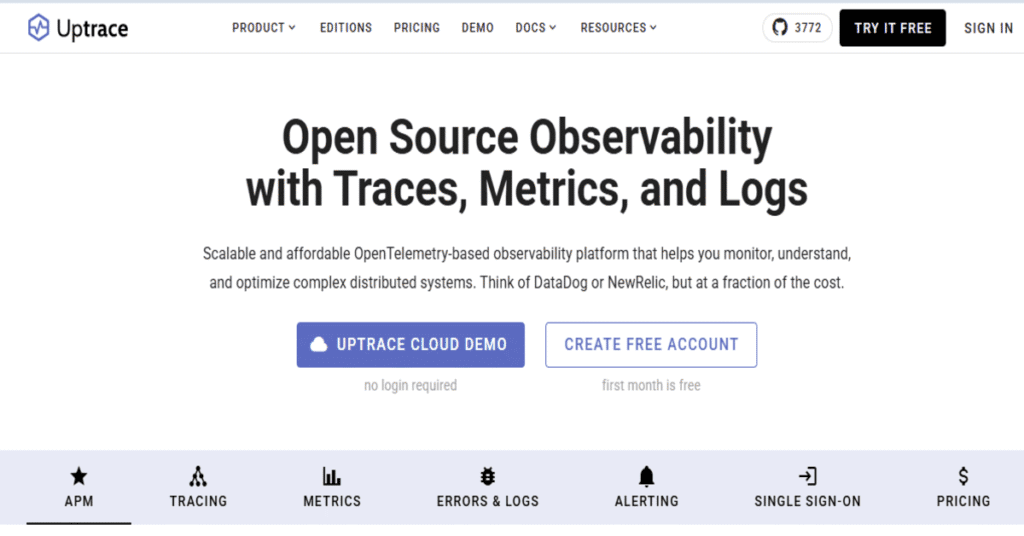Switch to the Tracing tab label
This screenshot has width=1024, height=536.
(x=199, y=501)
